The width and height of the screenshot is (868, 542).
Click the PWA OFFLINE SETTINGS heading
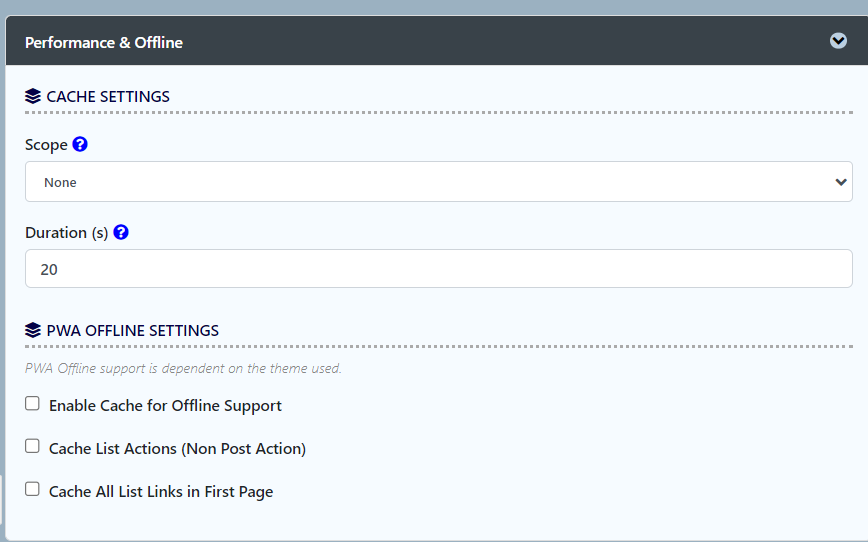coord(132,331)
